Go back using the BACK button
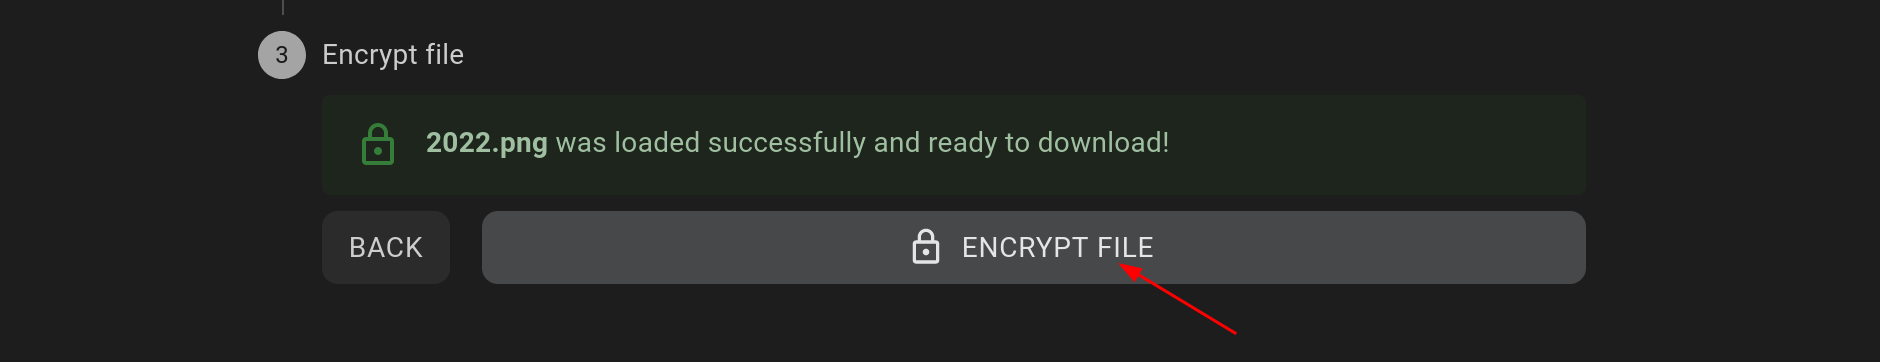The image size is (1880, 362). point(386,247)
